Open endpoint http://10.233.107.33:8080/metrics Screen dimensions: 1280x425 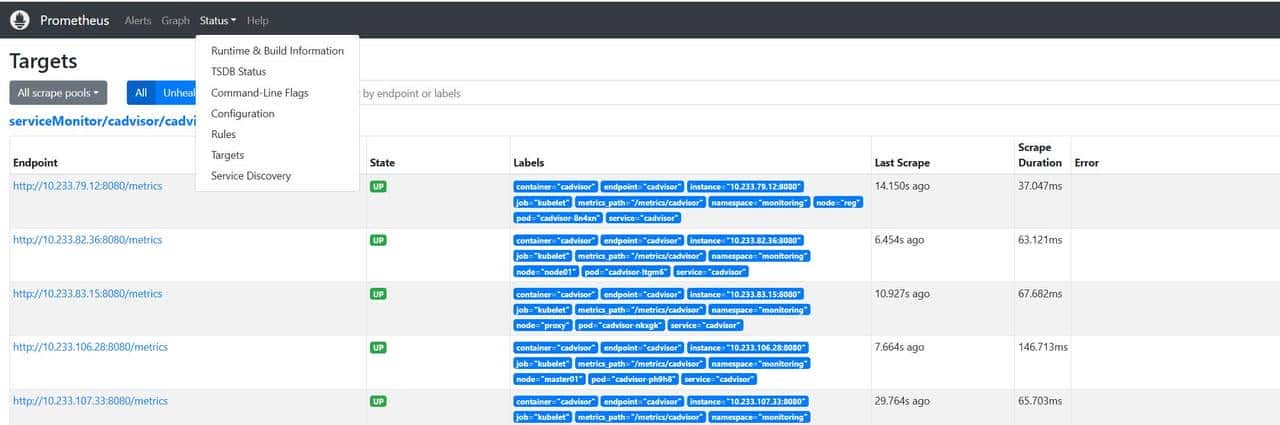pyautogui.click(x=90, y=401)
